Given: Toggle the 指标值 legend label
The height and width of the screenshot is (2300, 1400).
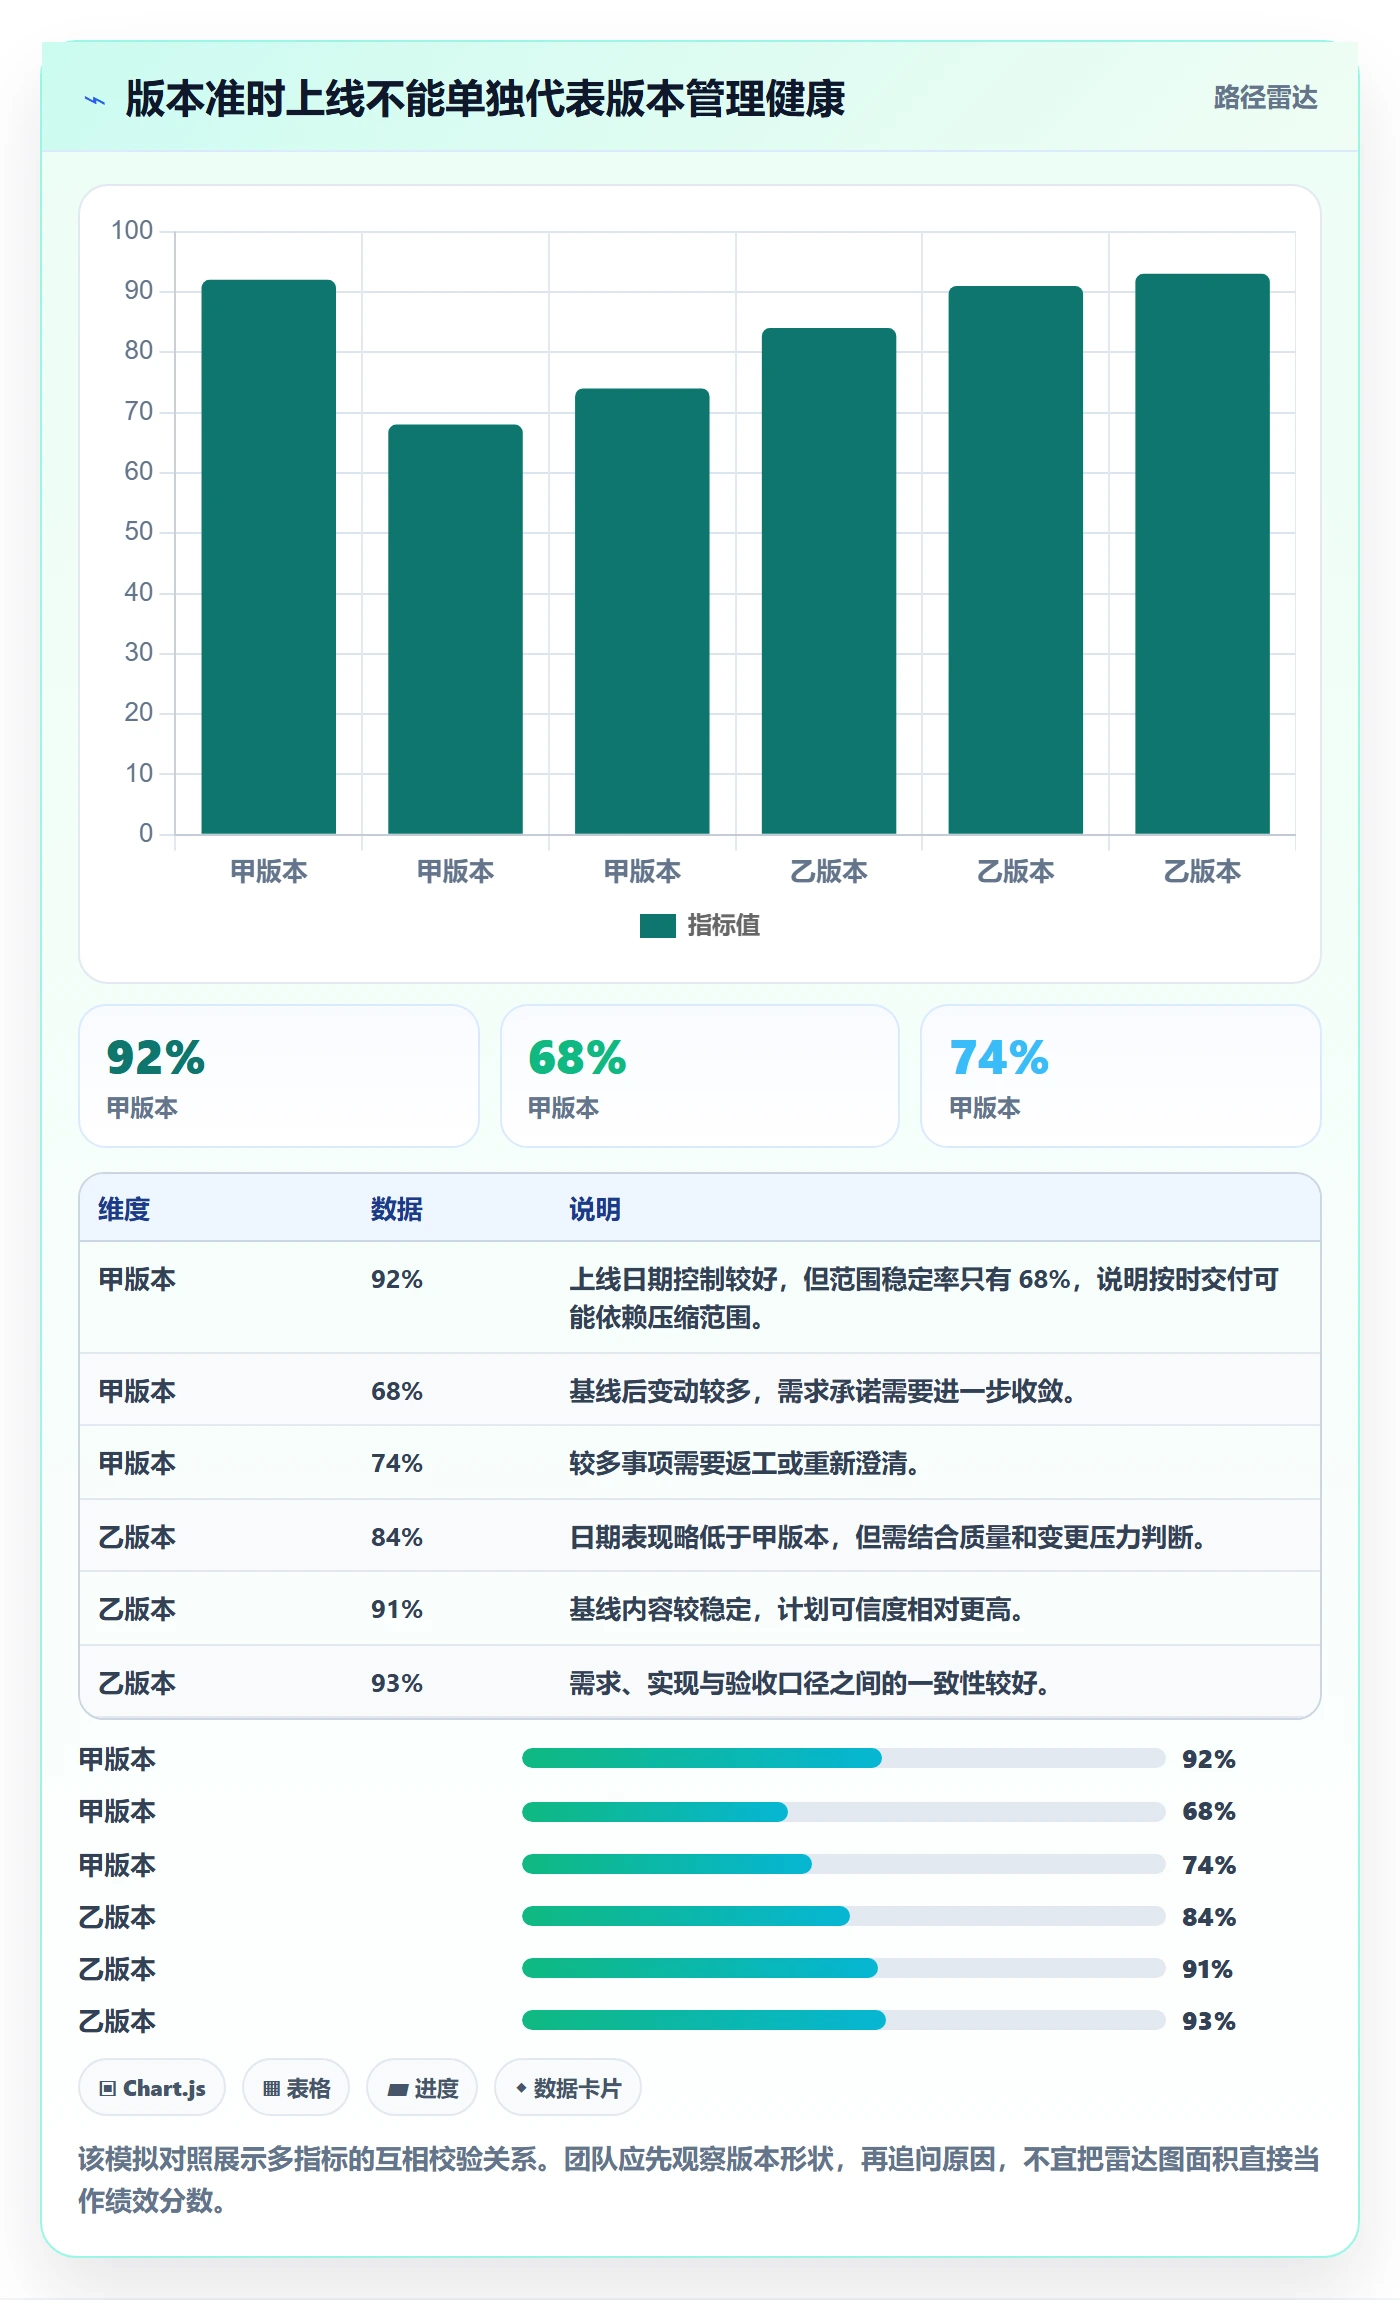Looking at the screenshot, I should pos(724,926).
